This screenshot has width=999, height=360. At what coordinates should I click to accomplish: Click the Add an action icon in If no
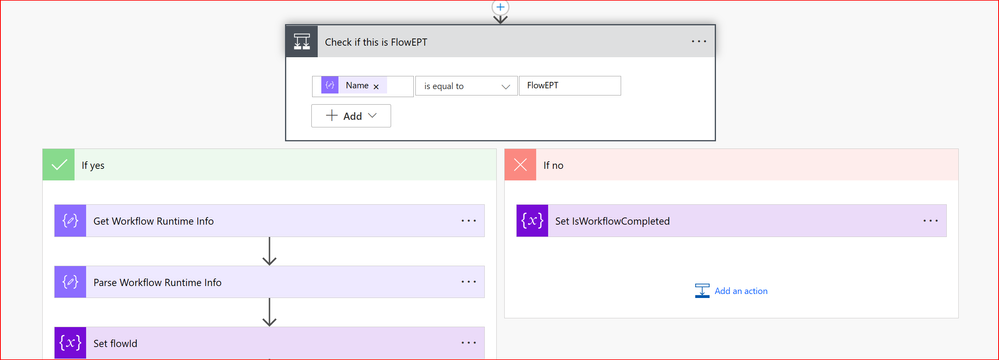702,291
